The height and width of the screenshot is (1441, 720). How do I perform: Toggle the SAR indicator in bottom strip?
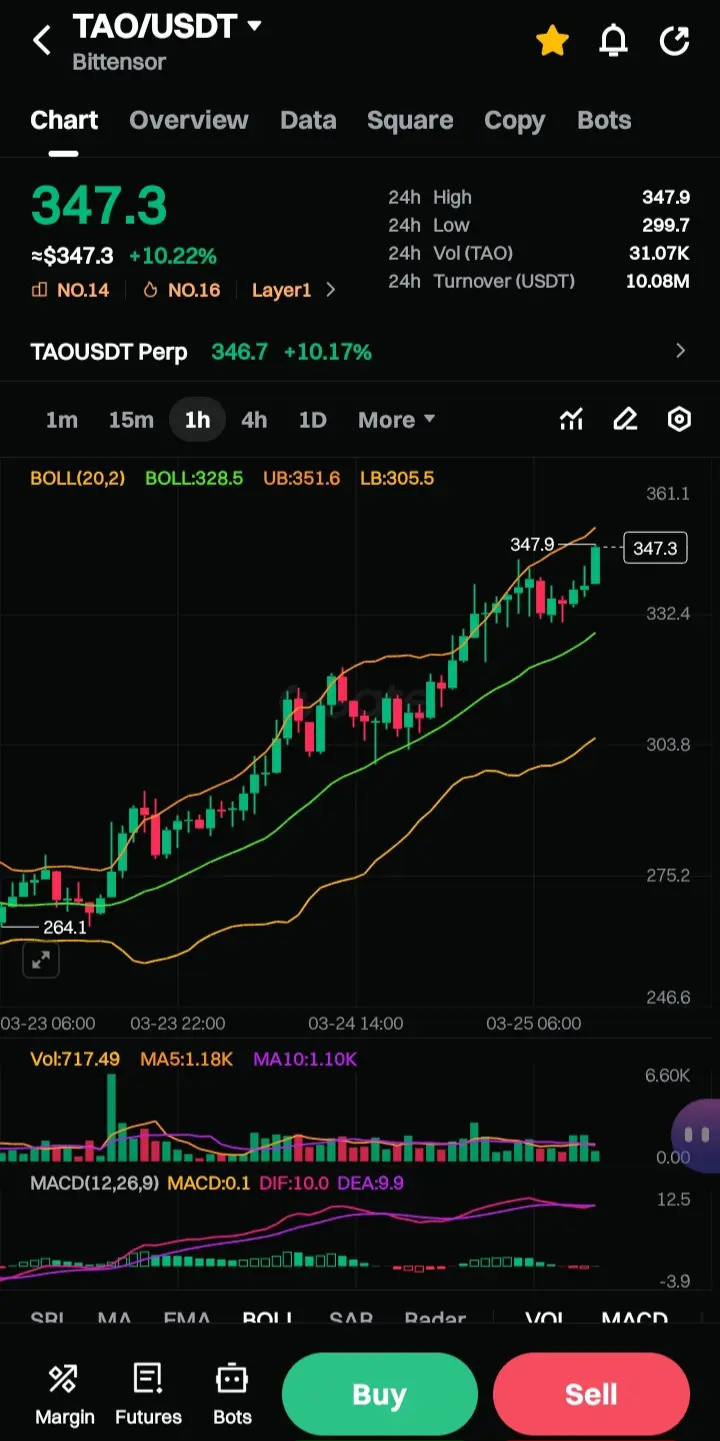click(351, 1320)
